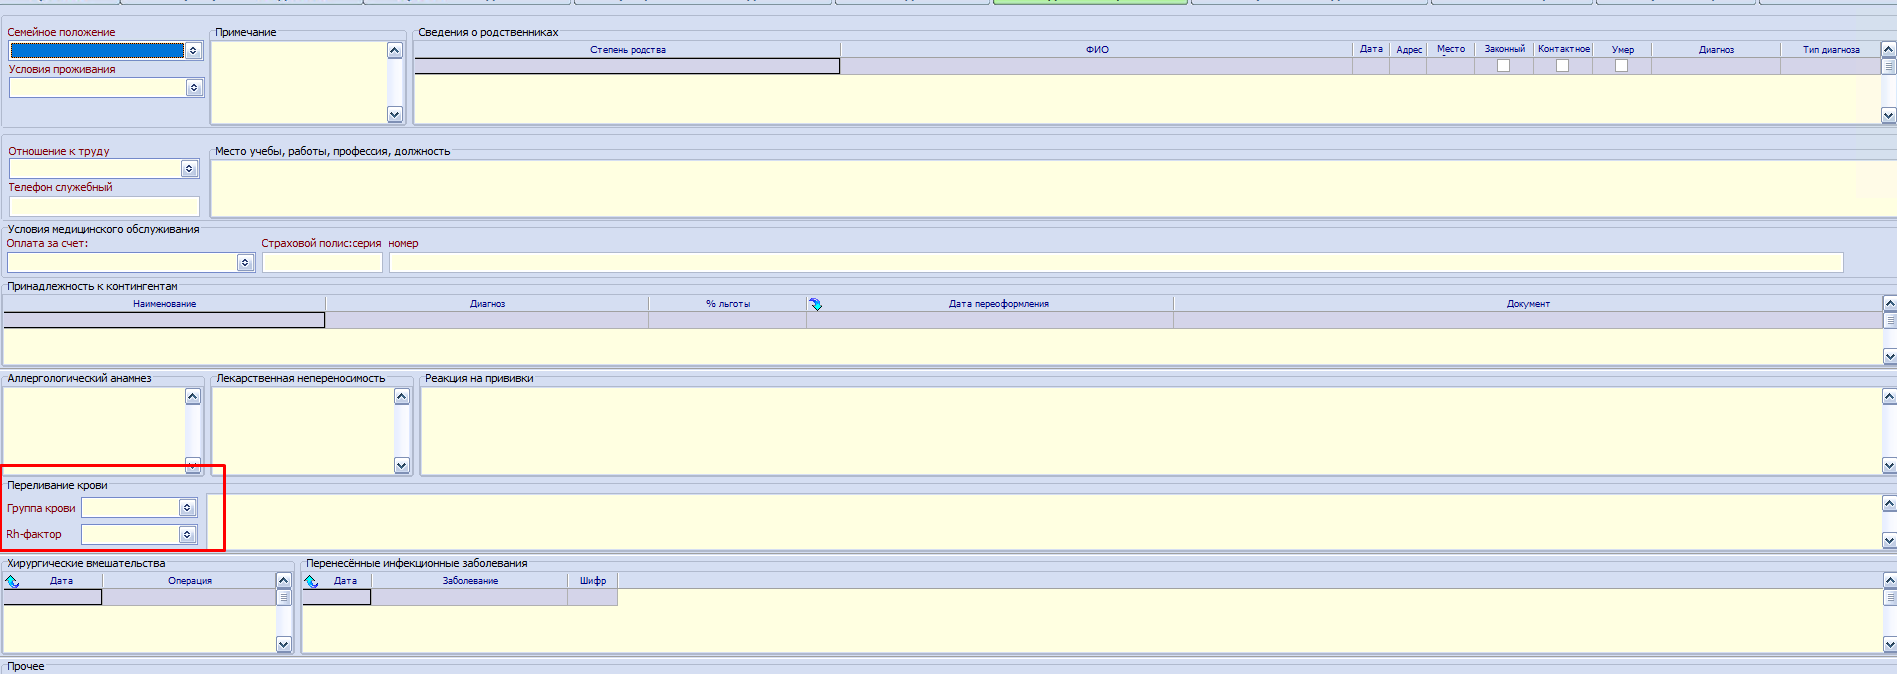
Task: Click the Наименование column header in contingents table
Action: click(x=164, y=304)
